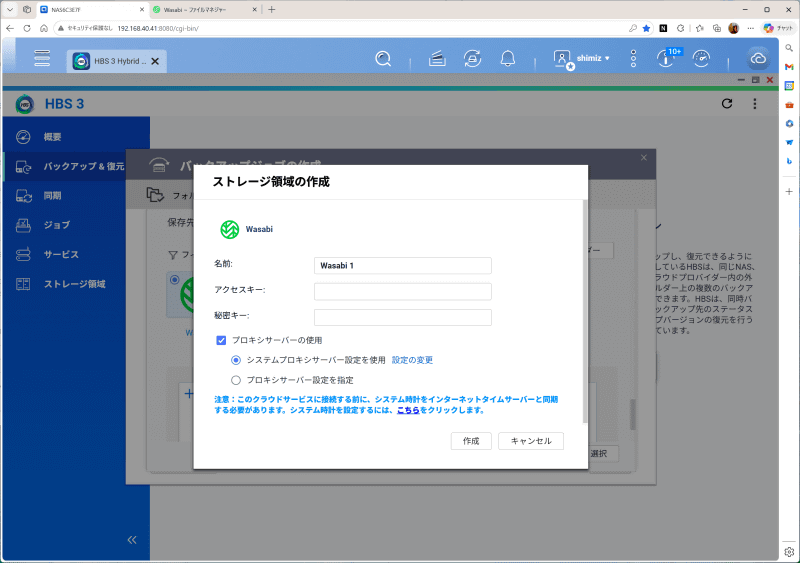Open a new browser tab
The width and height of the screenshot is (800, 563).
(x=271, y=10)
